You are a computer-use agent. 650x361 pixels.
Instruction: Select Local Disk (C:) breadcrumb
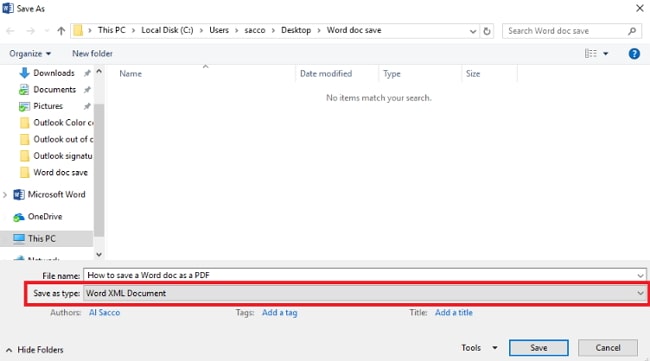(167, 30)
